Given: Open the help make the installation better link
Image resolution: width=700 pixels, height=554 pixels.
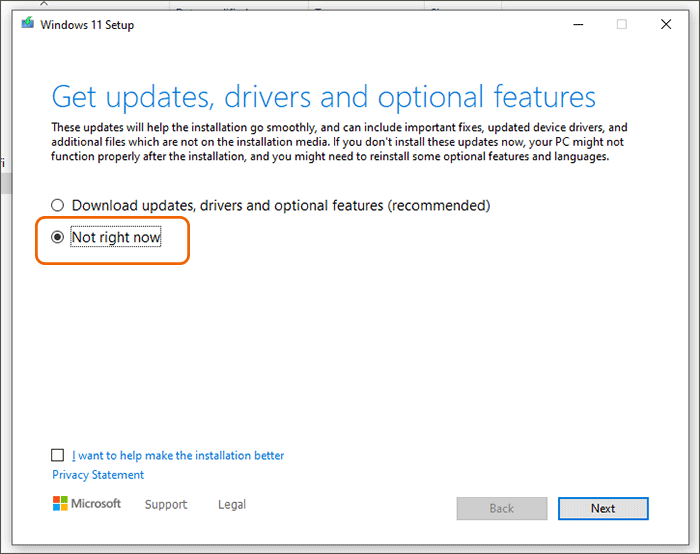Looking at the screenshot, I should [178, 455].
